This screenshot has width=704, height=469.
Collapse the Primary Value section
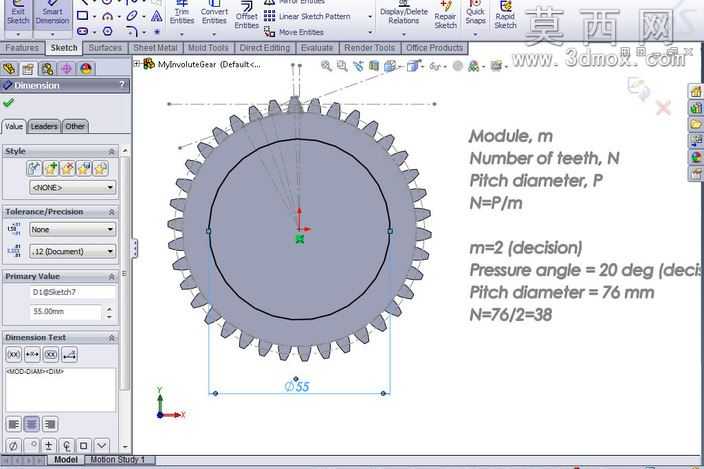pyautogui.click(x=111, y=276)
